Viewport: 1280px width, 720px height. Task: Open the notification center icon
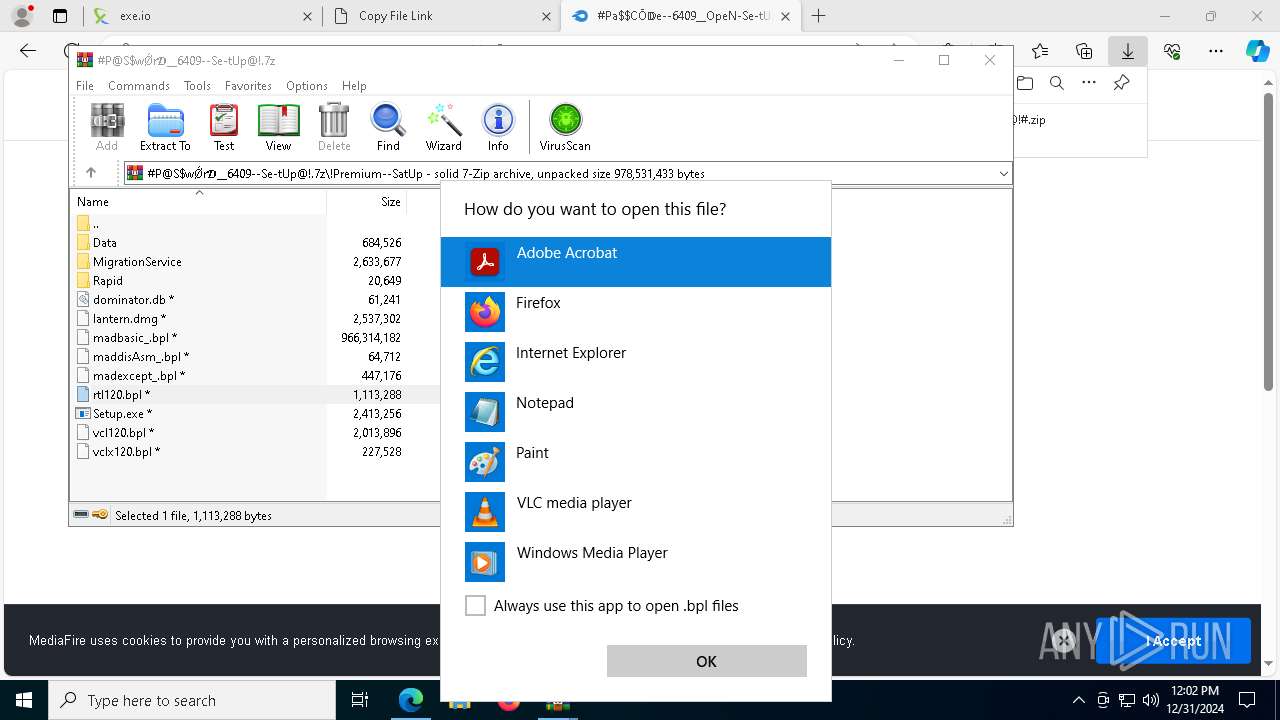[x=1247, y=700]
